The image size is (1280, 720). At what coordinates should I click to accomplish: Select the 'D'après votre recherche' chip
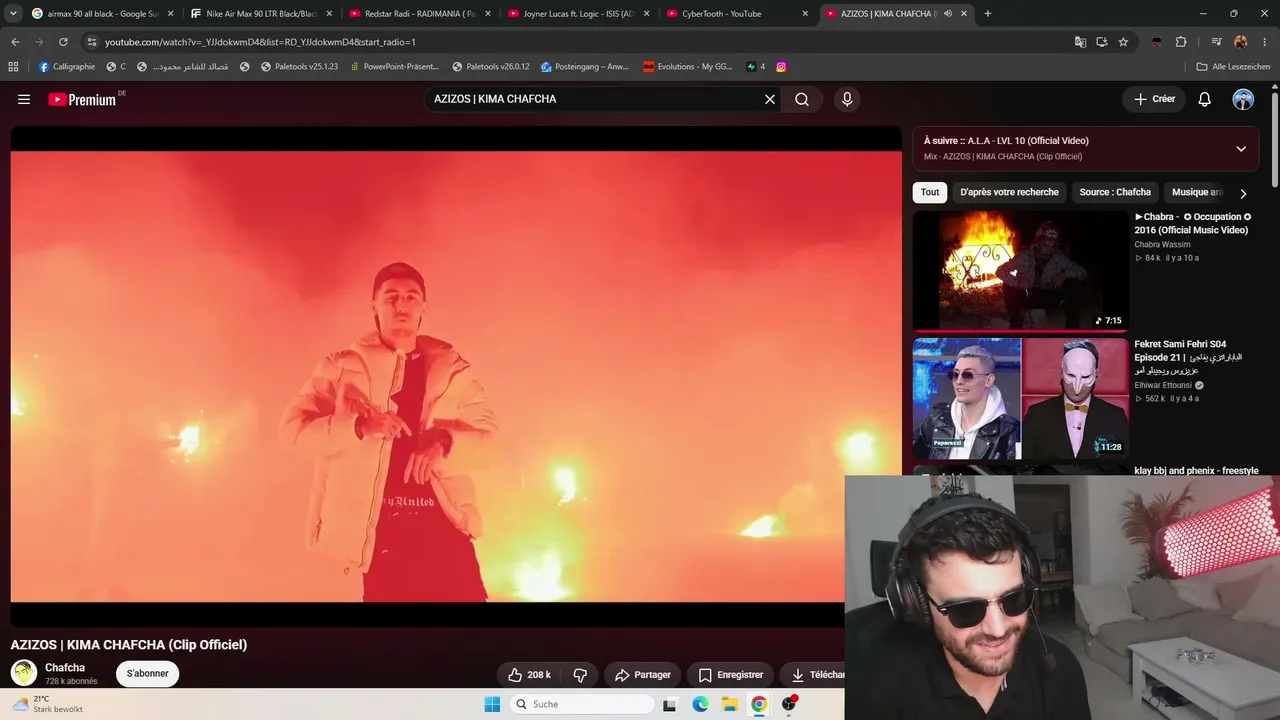pyautogui.click(x=1009, y=192)
